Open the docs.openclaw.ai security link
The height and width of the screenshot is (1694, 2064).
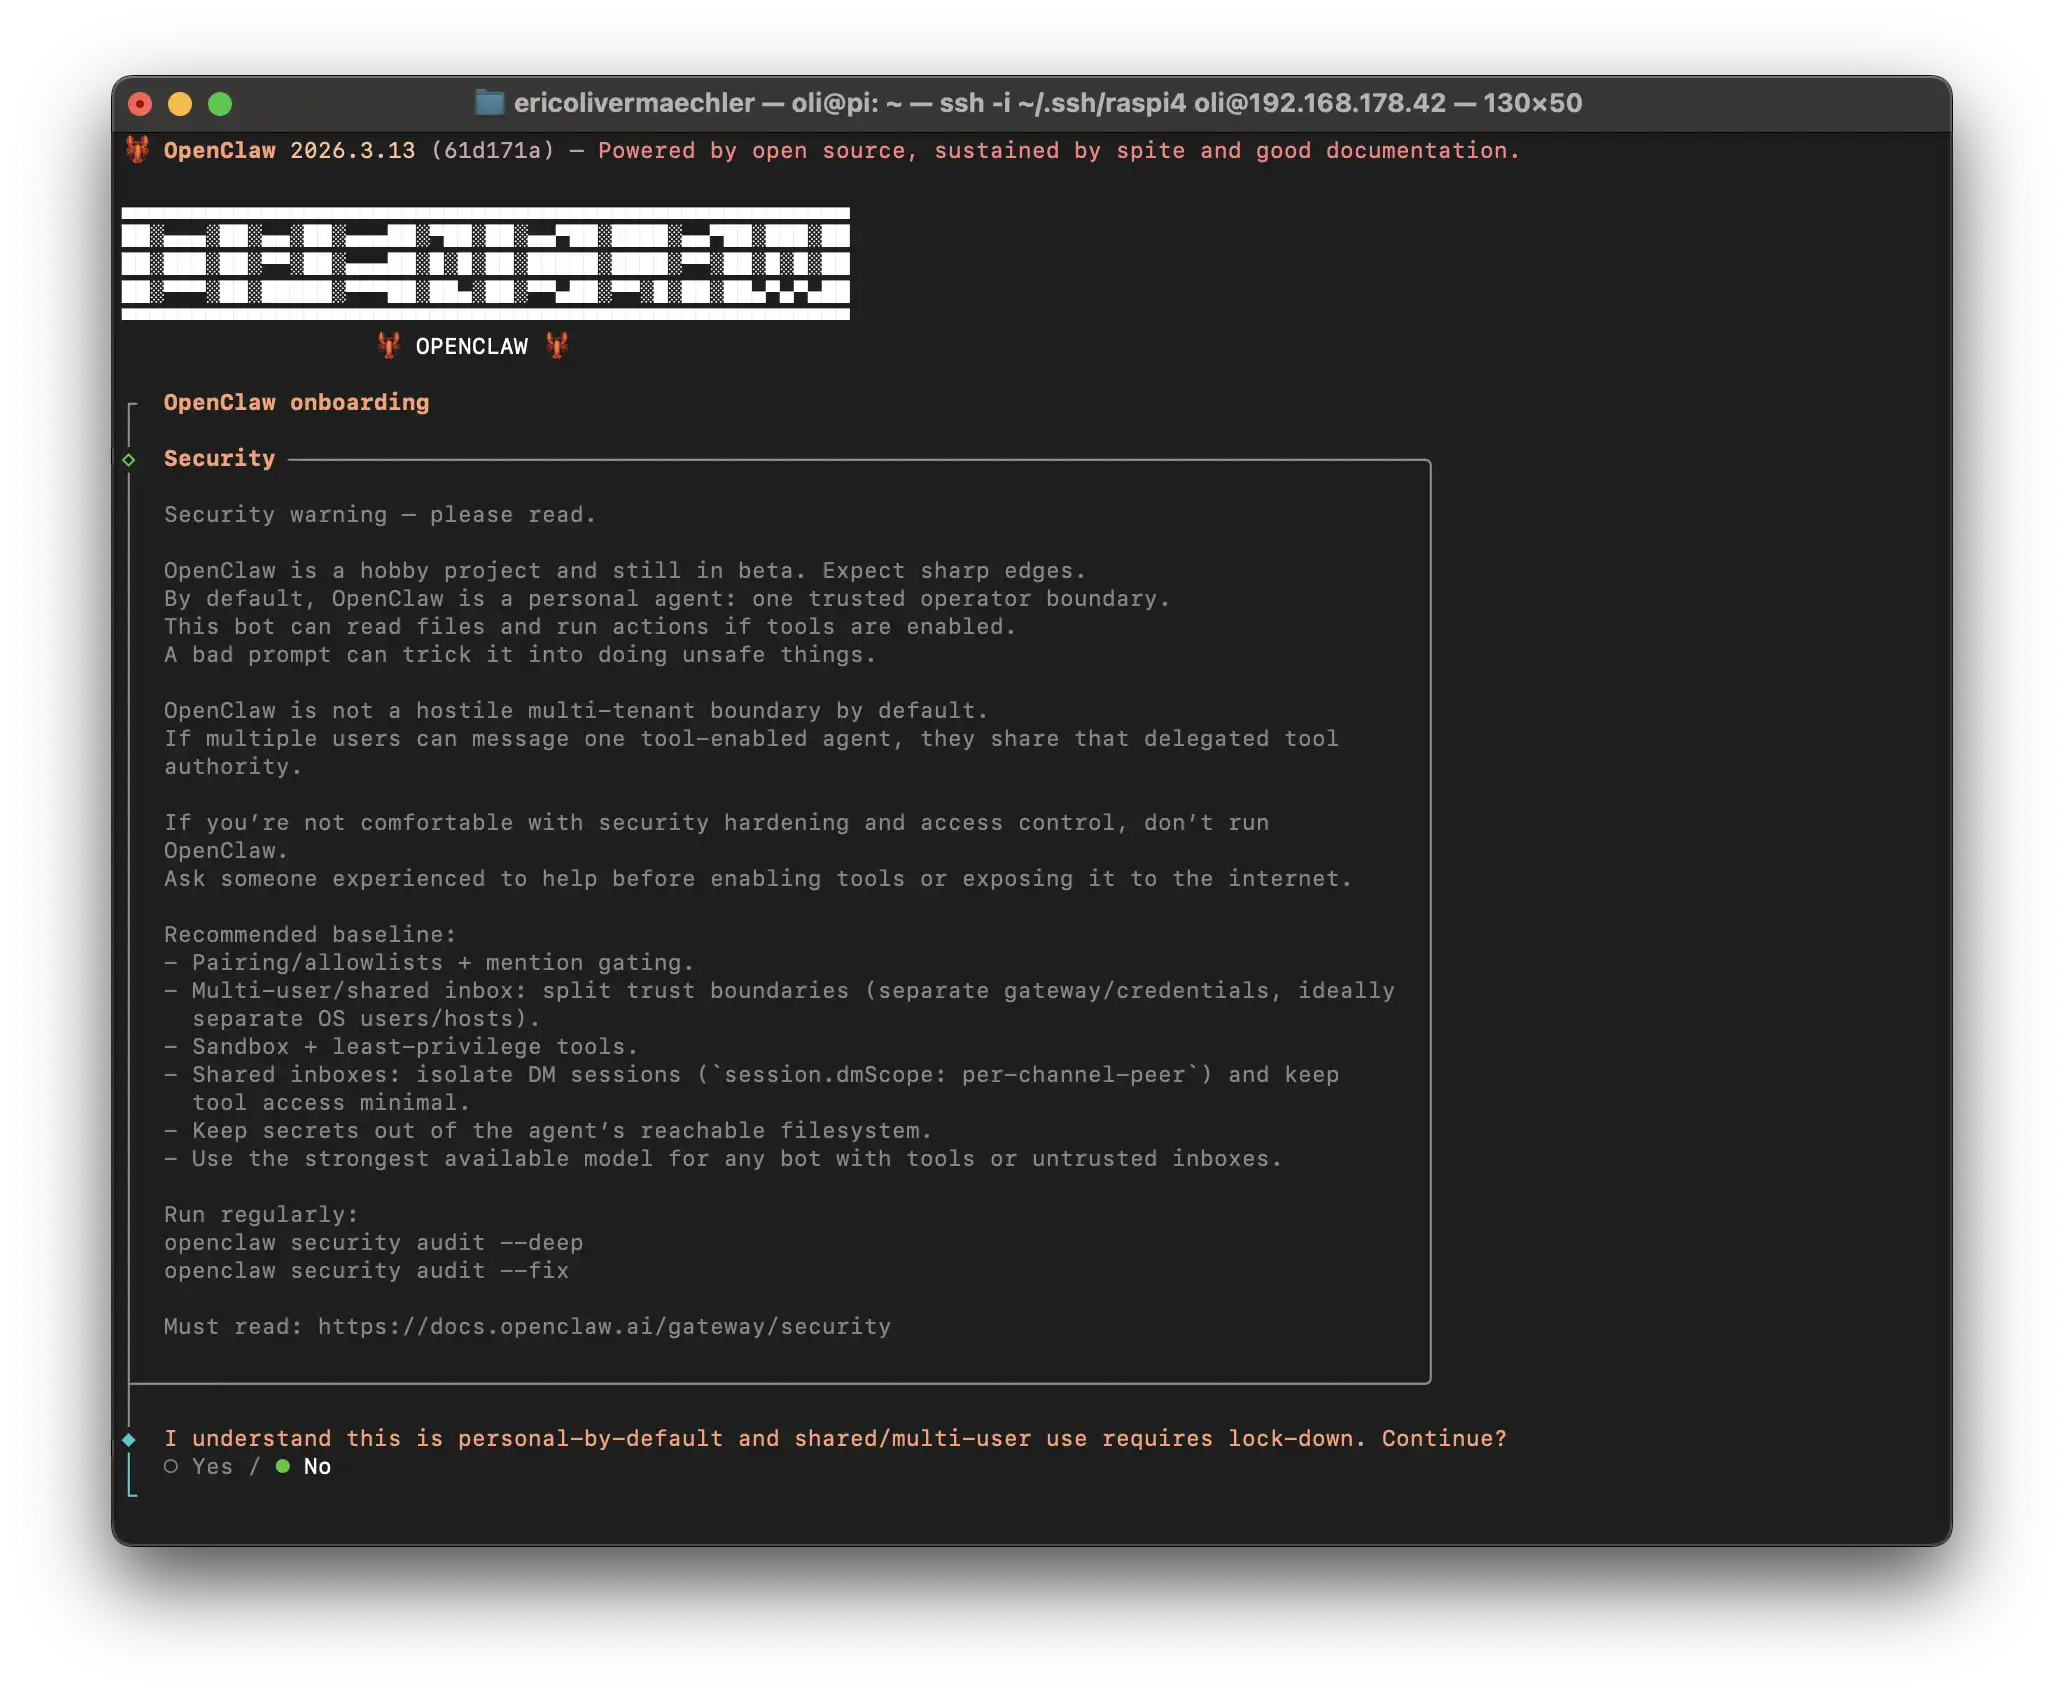click(x=604, y=1327)
